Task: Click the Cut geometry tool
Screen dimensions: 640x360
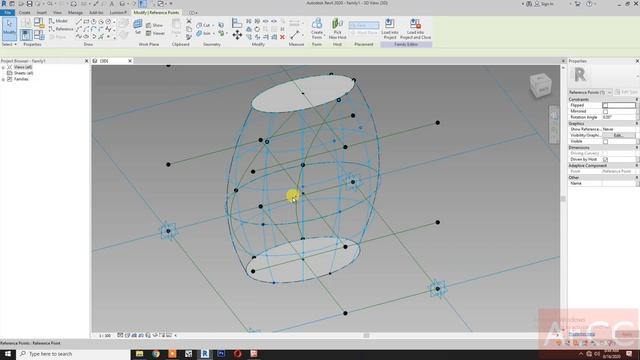Action: pos(203,25)
